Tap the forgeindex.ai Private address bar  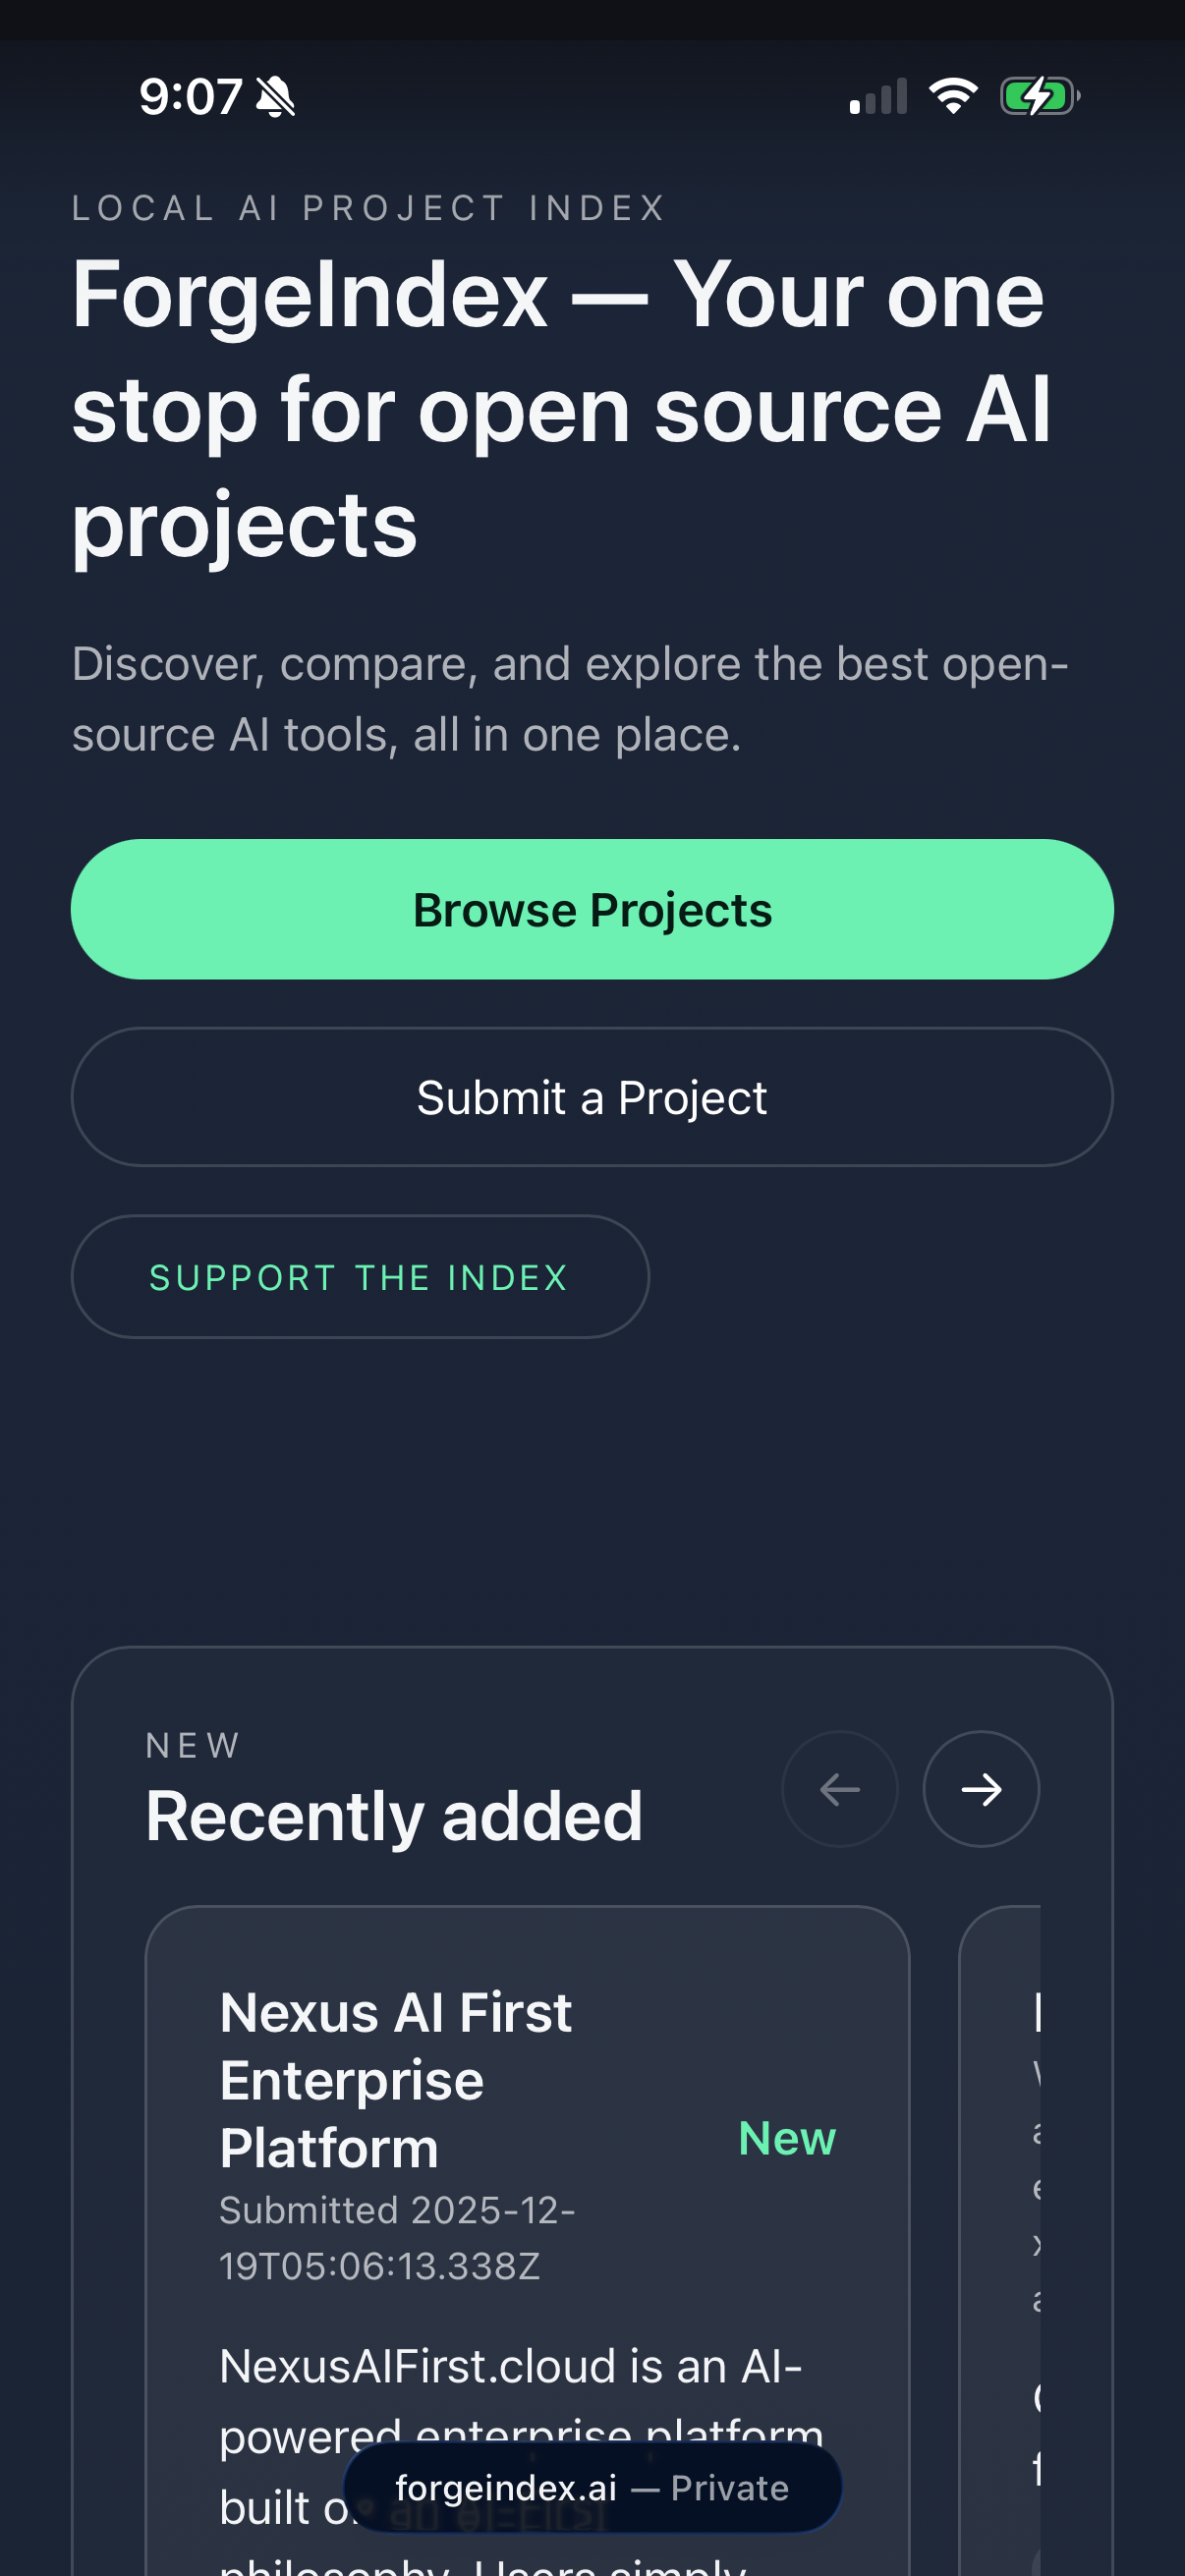(x=591, y=2487)
